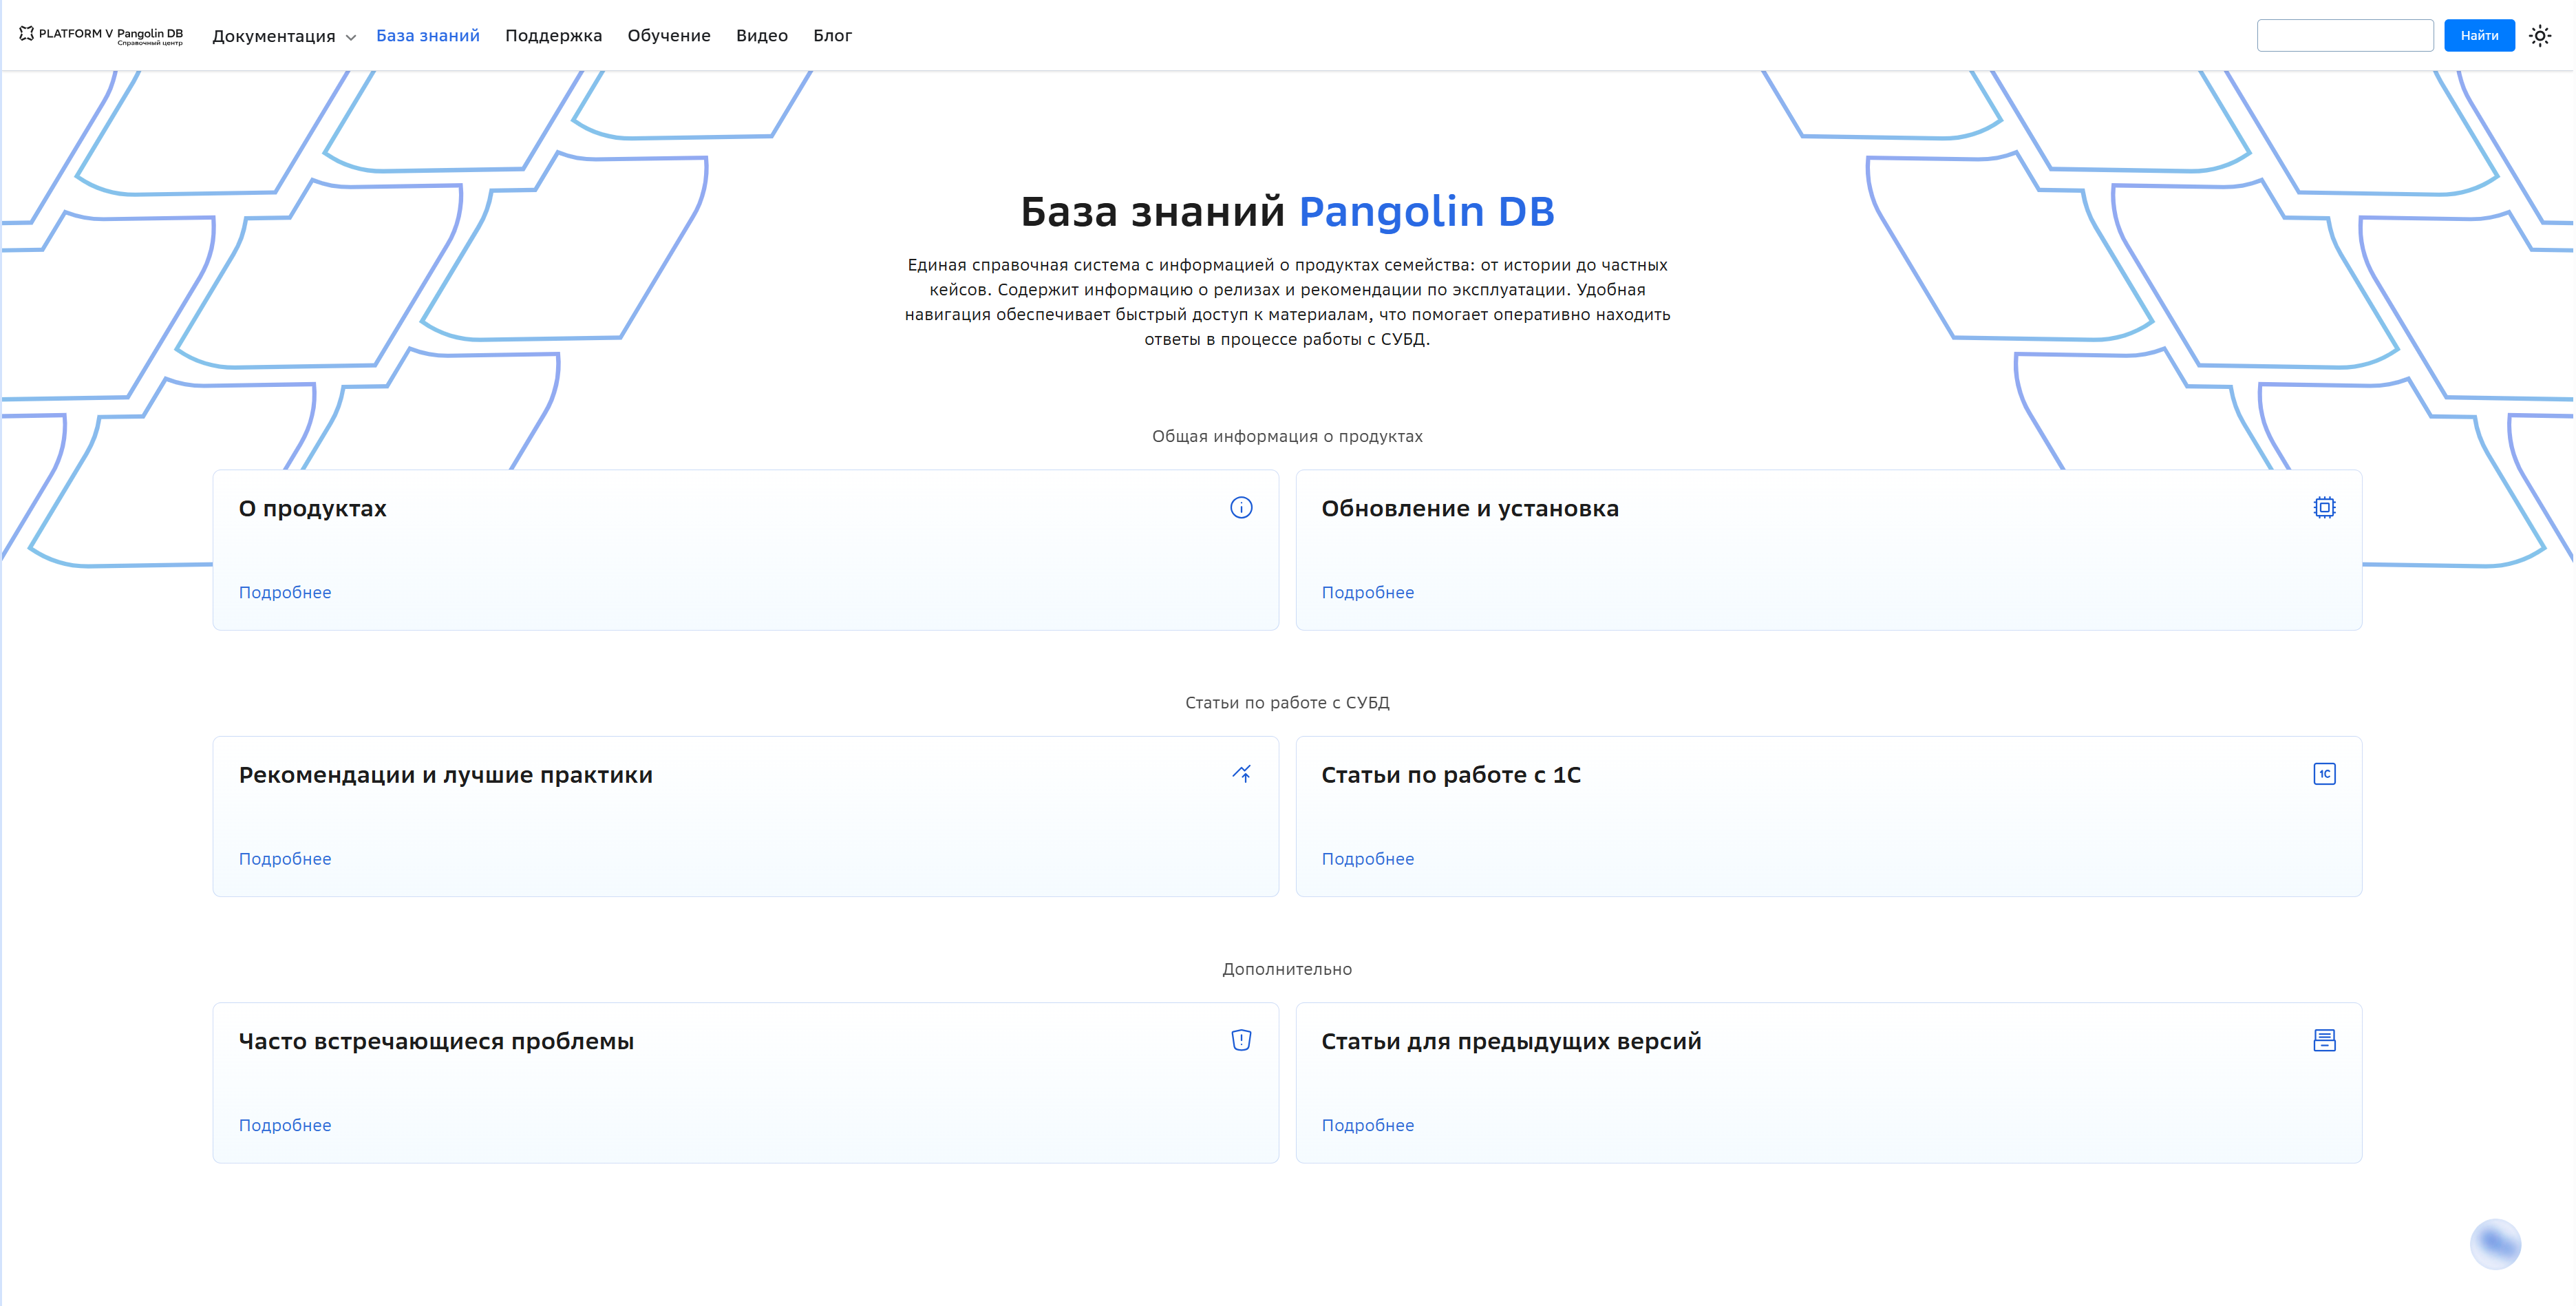
Task: Click Подробнее under Рекомендации и лучшие практики
Action: (285, 859)
